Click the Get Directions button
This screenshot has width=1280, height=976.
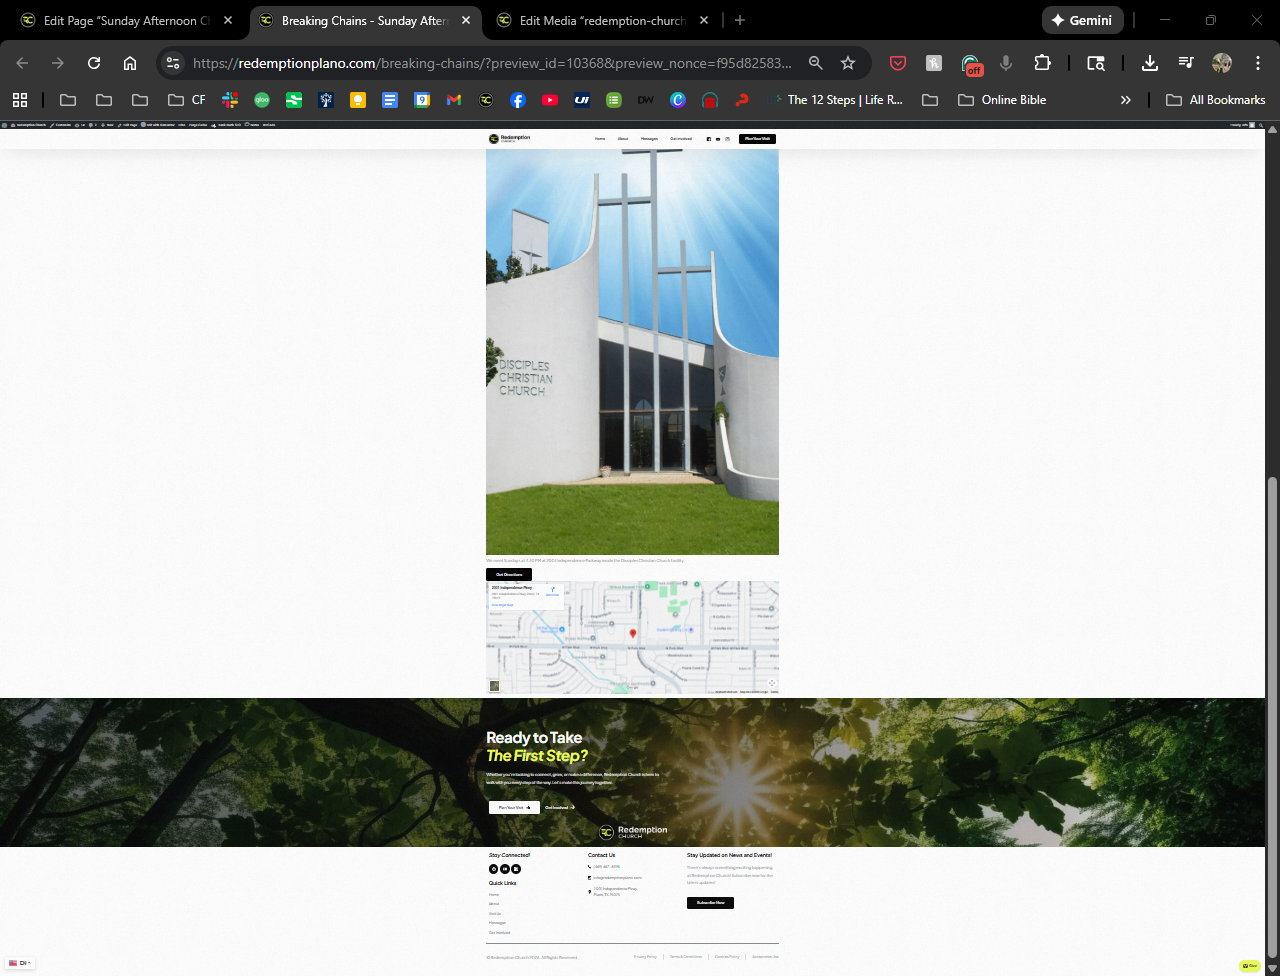coord(509,575)
